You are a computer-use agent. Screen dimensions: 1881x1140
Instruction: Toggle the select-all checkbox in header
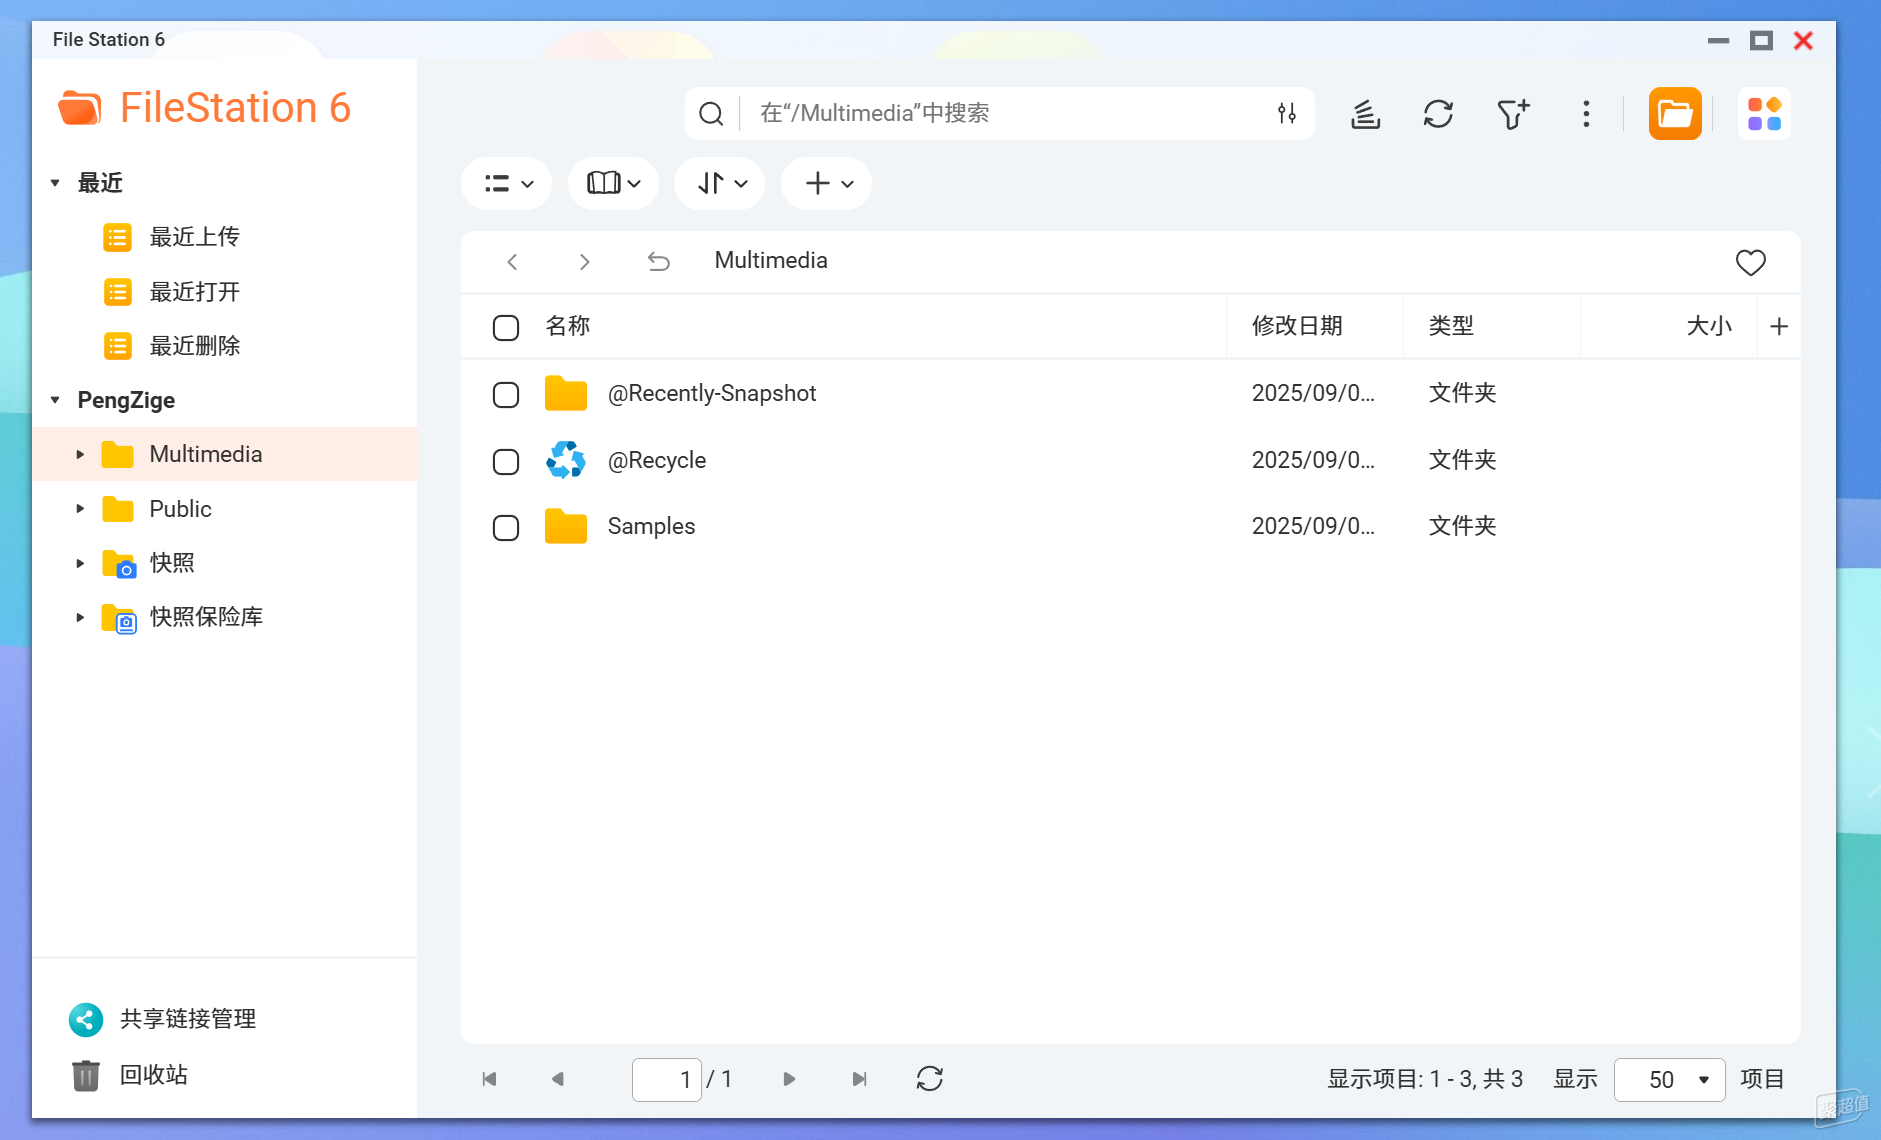506,328
